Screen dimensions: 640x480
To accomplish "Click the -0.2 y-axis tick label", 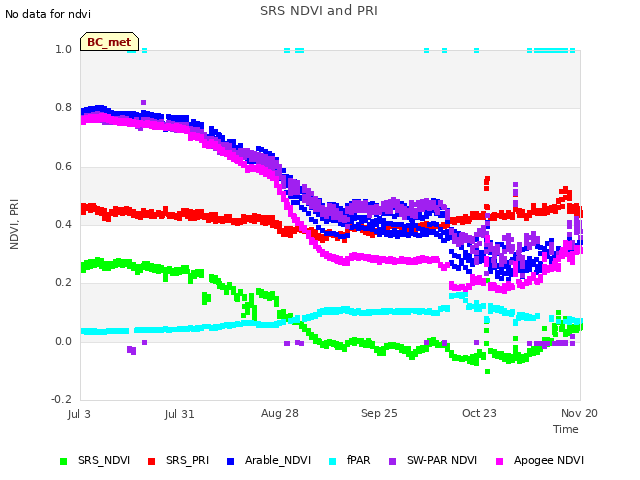I will pos(62,399).
